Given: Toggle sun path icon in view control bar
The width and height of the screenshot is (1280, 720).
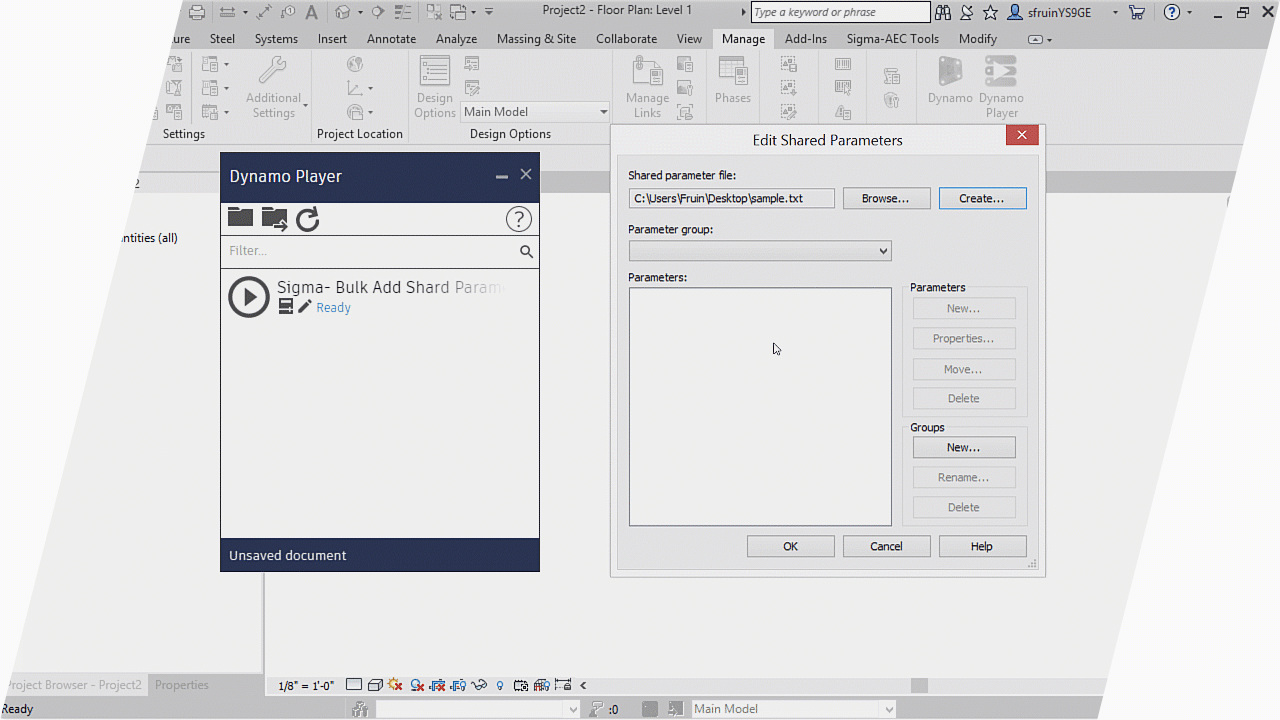Looking at the screenshot, I should tap(396, 685).
